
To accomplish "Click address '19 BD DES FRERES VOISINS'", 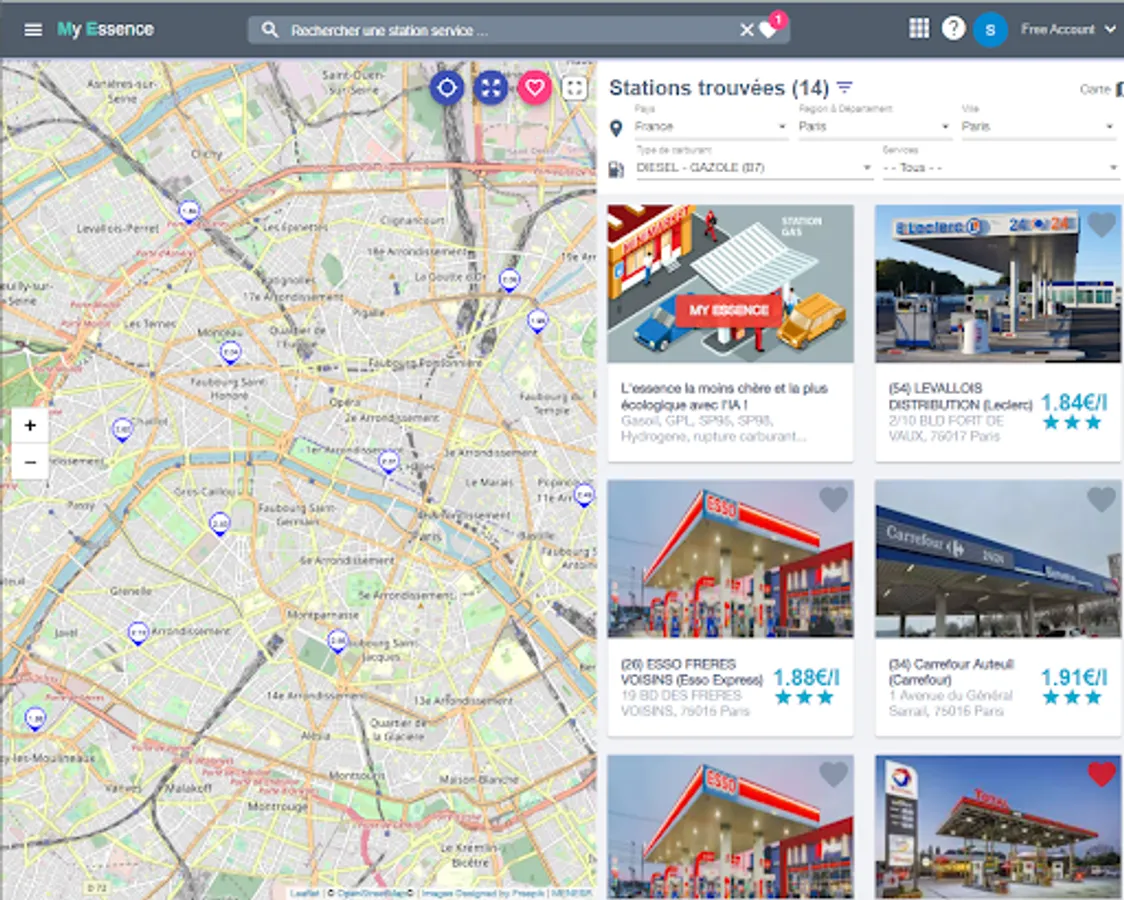I will (685, 703).
